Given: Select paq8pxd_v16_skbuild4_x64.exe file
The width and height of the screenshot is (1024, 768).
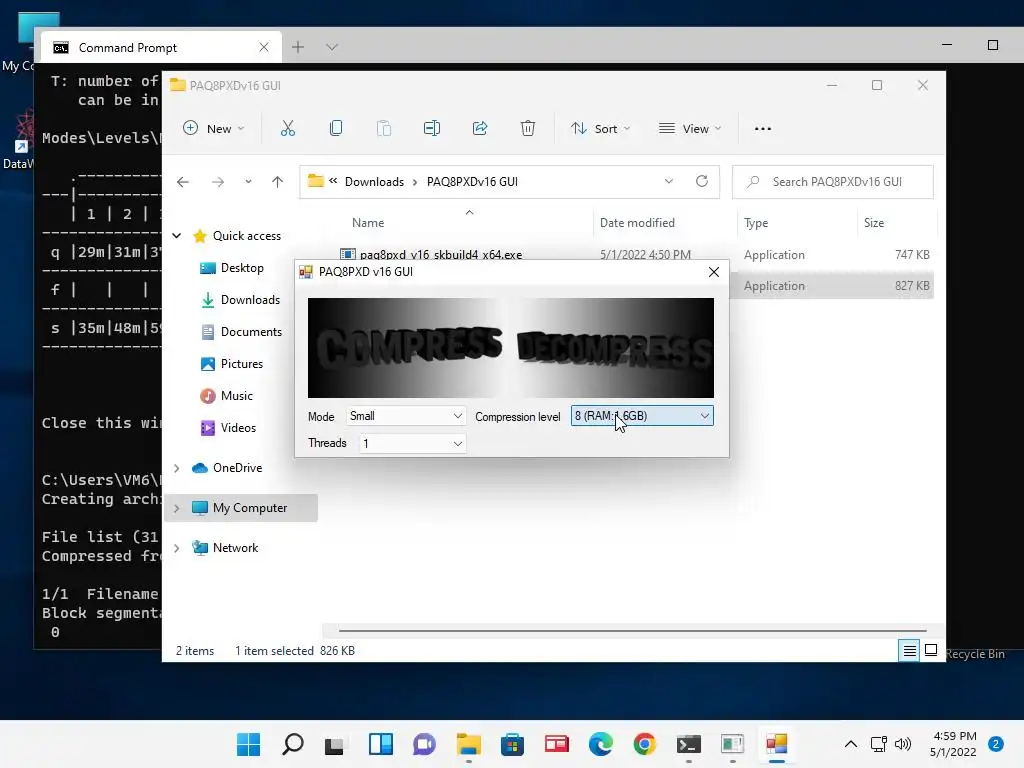Looking at the screenshot, I should coord(441,255).
